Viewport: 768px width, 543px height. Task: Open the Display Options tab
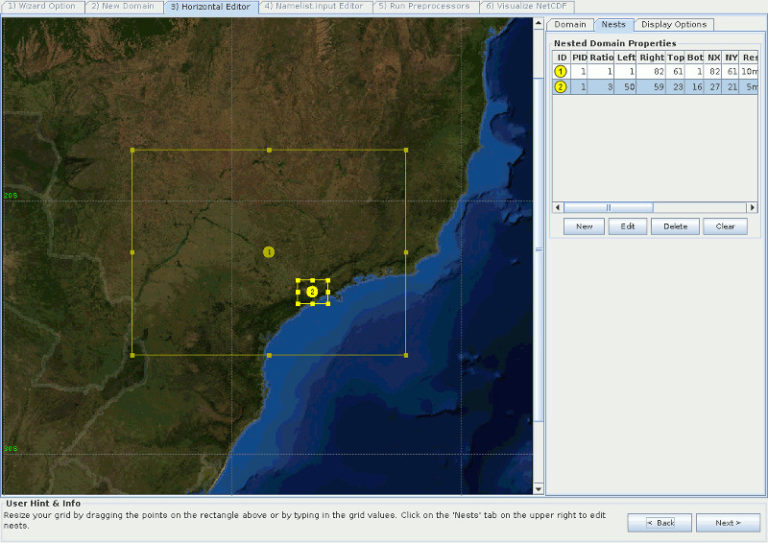point(673,24)
